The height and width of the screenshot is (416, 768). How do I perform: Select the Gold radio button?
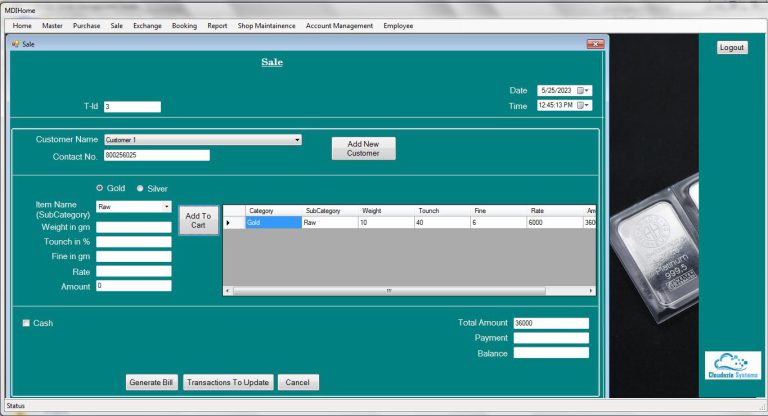100,188
